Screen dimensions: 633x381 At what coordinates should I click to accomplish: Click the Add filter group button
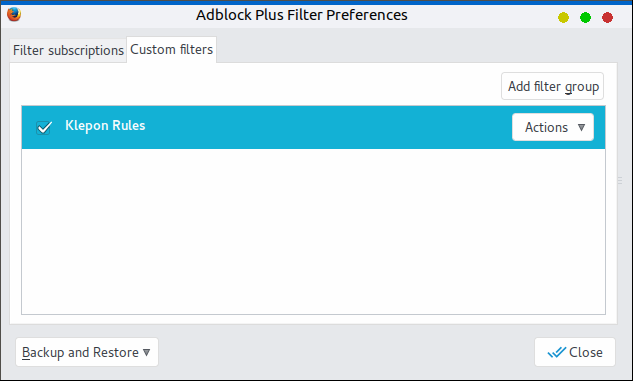553,86
